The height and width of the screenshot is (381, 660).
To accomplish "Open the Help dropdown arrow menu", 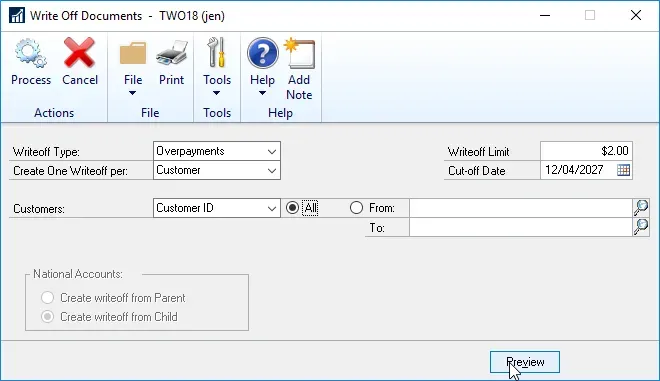I will [262, 93].
